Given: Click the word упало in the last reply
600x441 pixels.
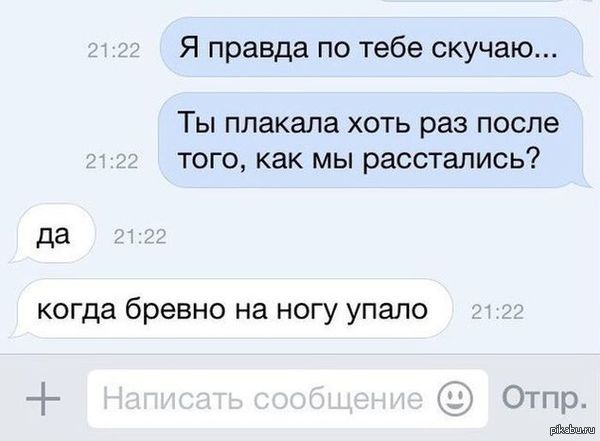Looking at the screenshot, I should (387, 311).
